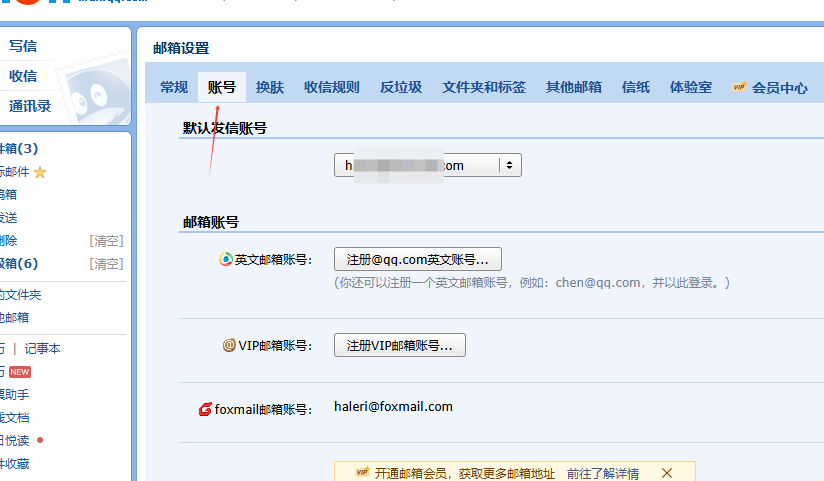The image size is (824, 481).
Task: Open the 收信规则 tab
Action: [x=332, y=87]
